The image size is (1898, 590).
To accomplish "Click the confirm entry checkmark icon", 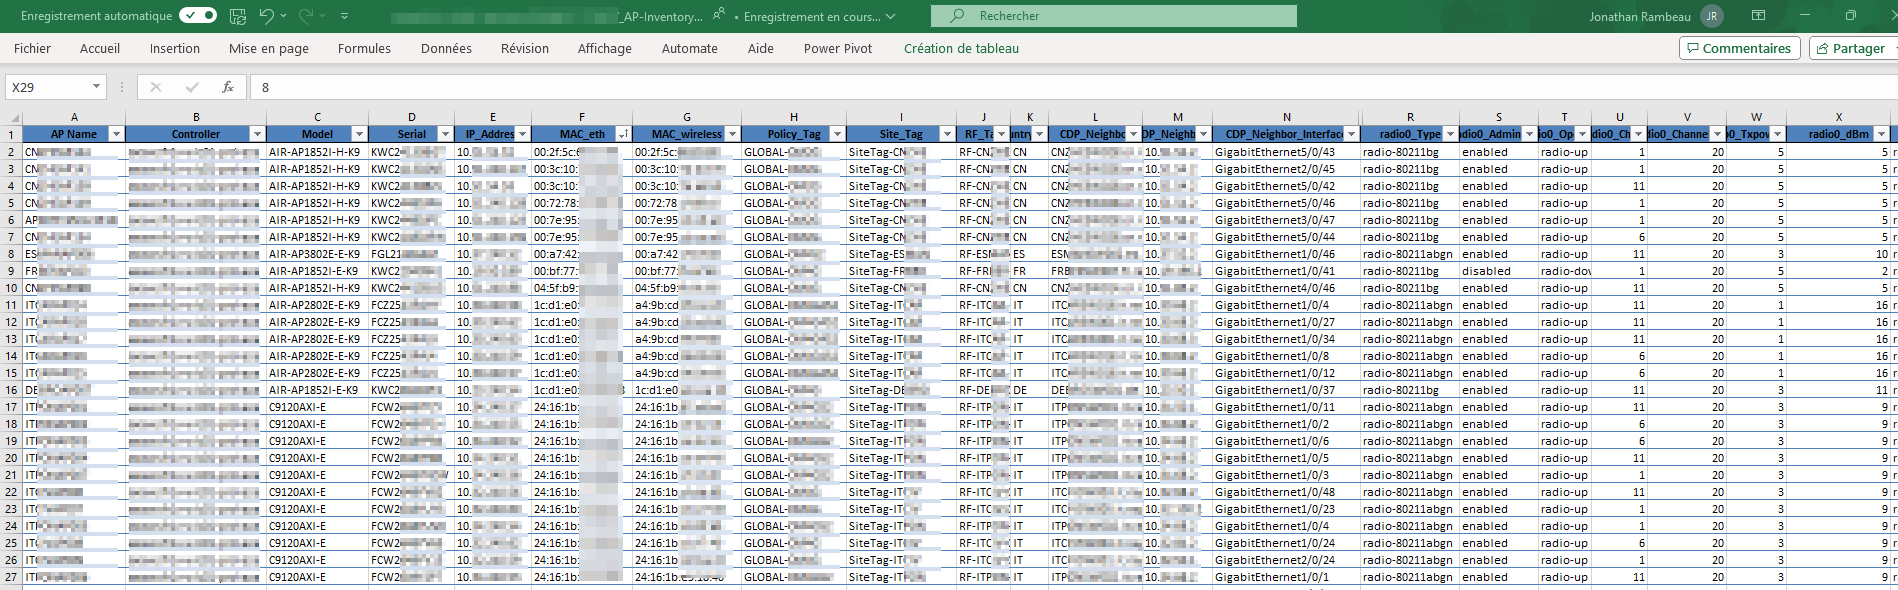I will (192, 87).
